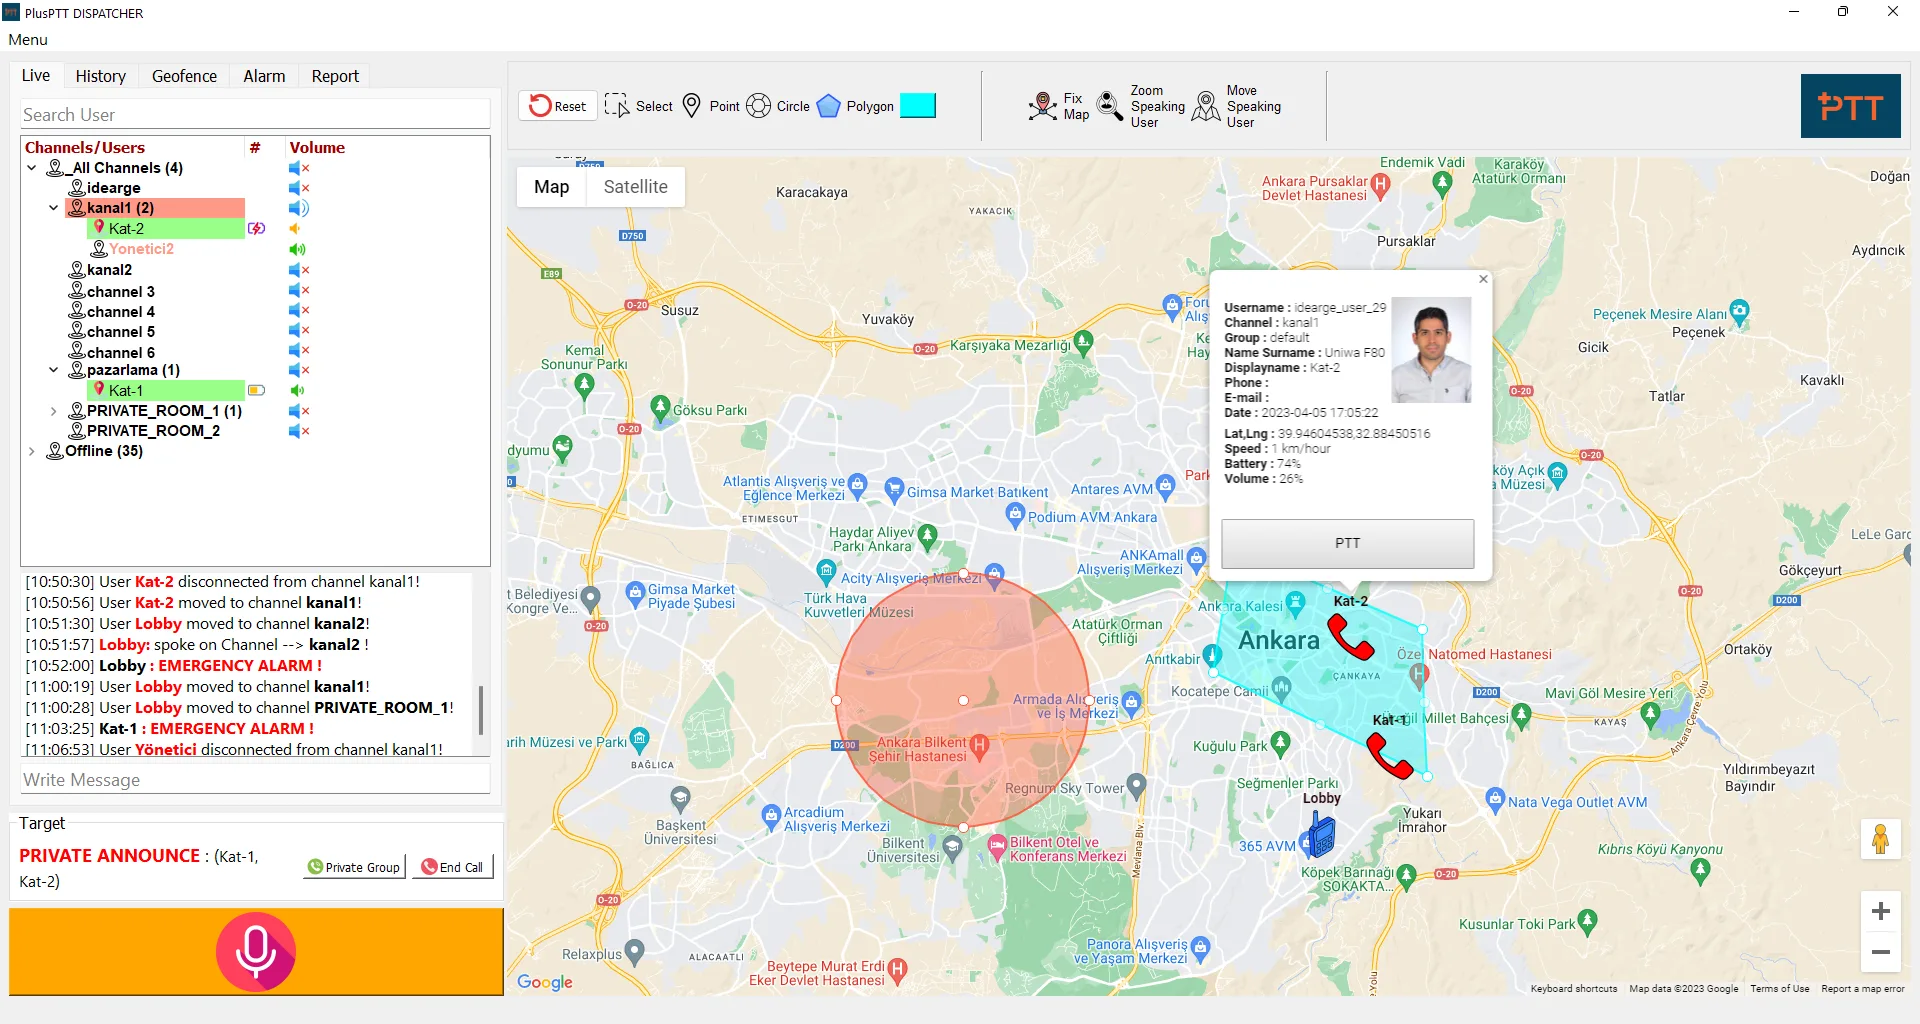Click the Kat-2 status indicator icon
The height and width of the screenshot is (1024, 1920).
click(x=257, y=229)
